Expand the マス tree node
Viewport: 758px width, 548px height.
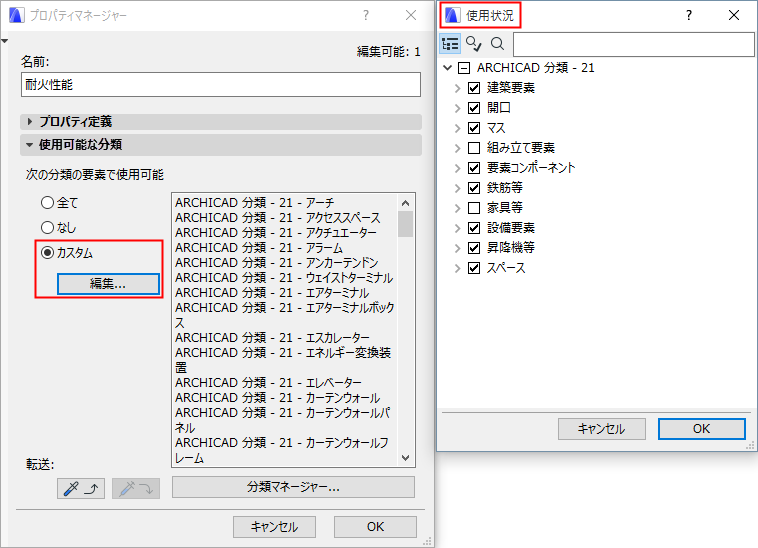point(457,128)
